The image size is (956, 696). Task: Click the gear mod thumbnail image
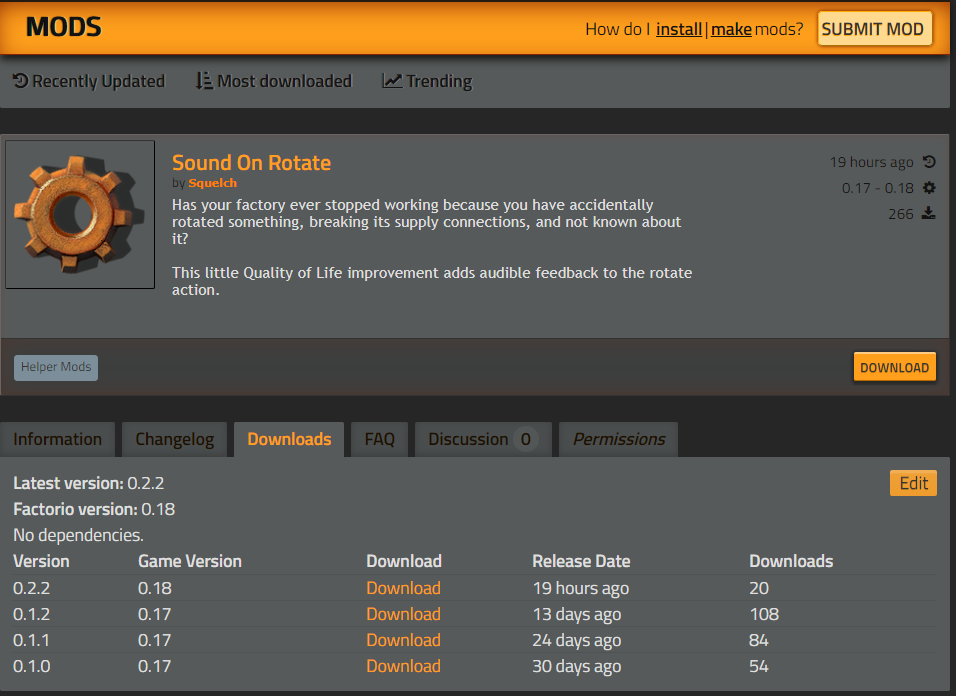tap(80, 215)
